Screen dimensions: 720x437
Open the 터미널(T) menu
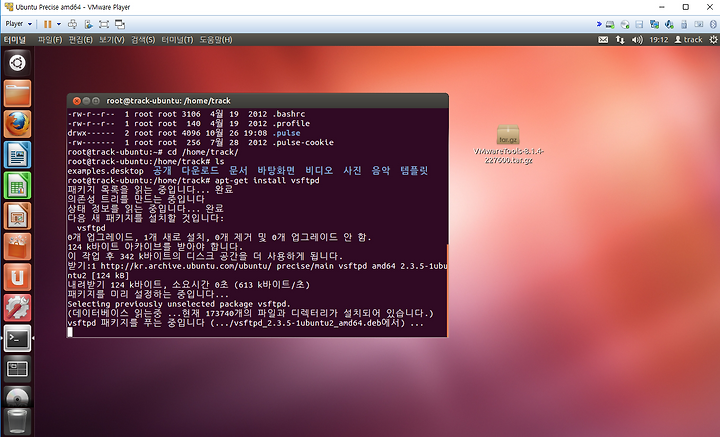click(x=177, y=40)
